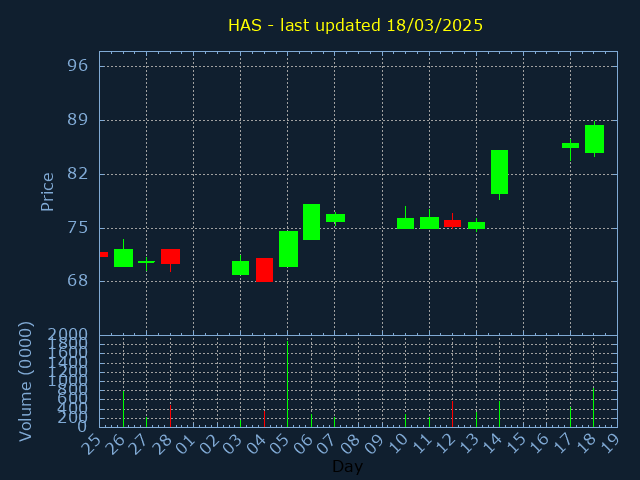This screenshot has height=480, width=640.
Task: Click the red volume bar for day 28
Action: coord(170,416)
